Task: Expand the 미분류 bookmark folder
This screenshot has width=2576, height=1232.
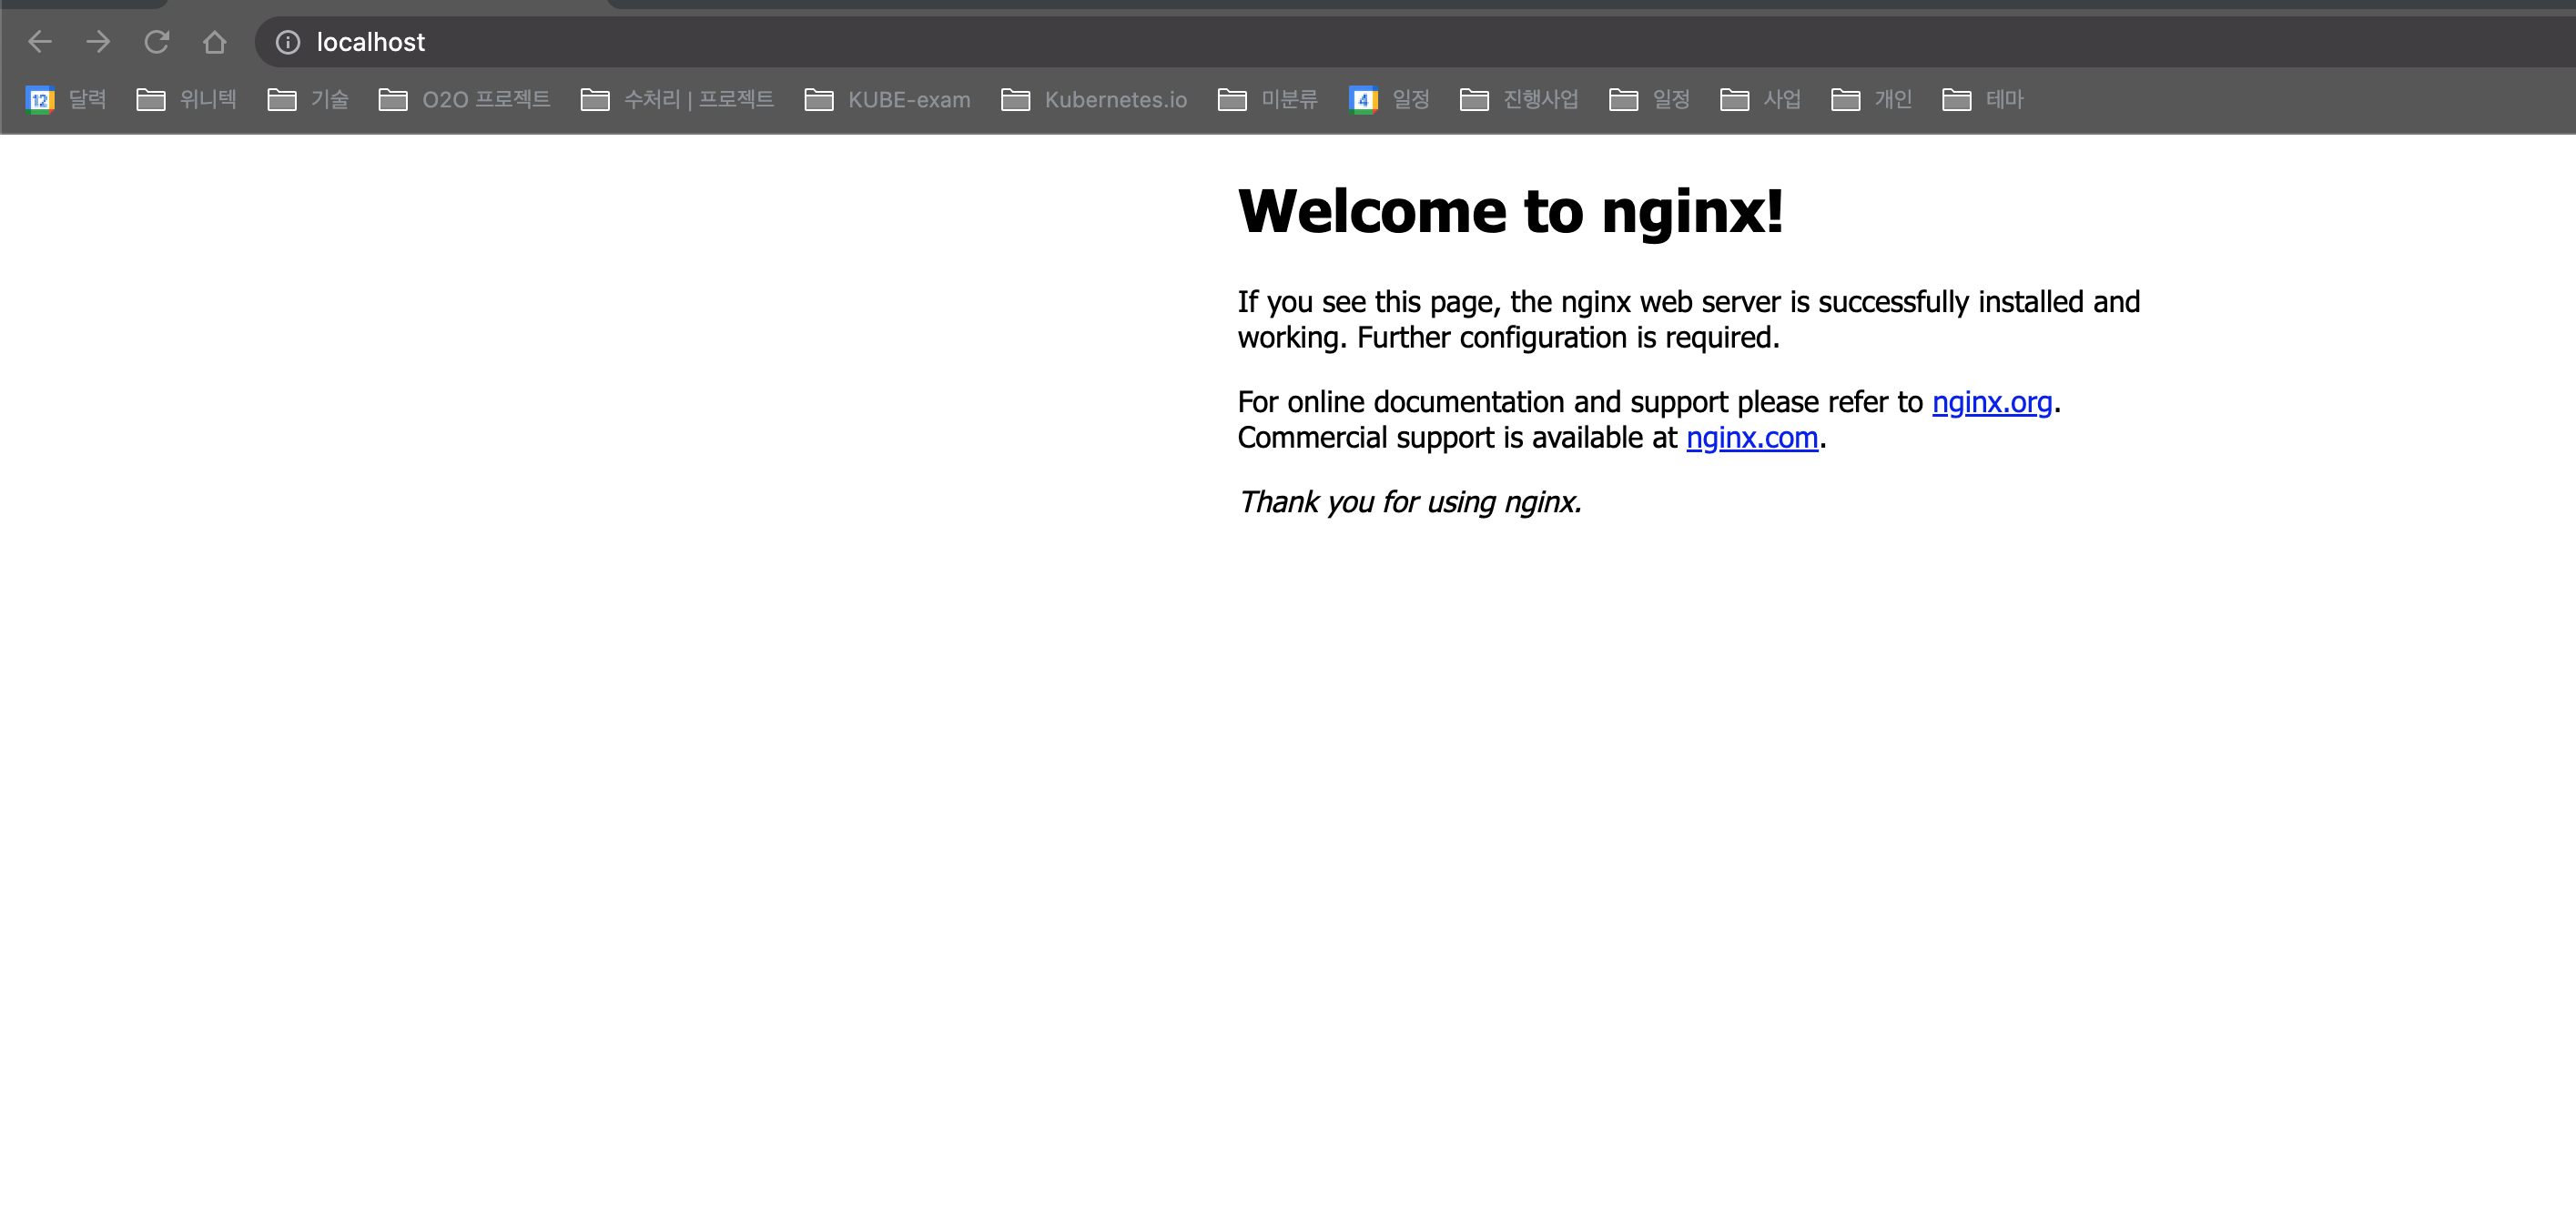Action: [x=1268, y=99]
